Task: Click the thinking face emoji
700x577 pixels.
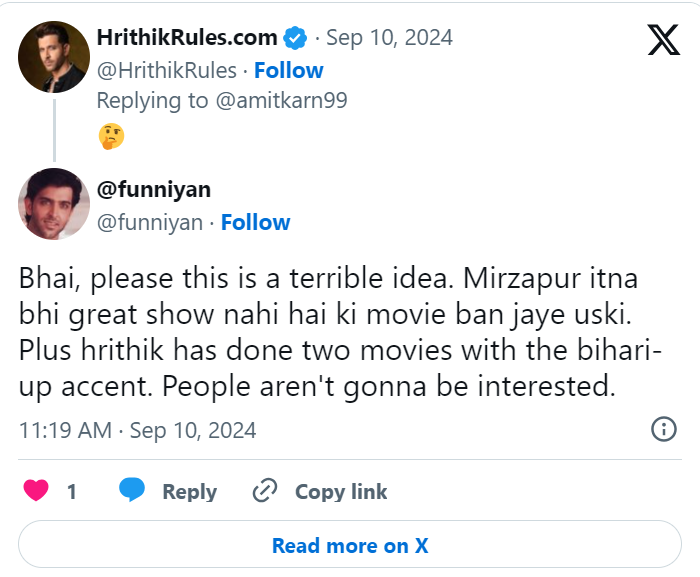Action: 111,136
